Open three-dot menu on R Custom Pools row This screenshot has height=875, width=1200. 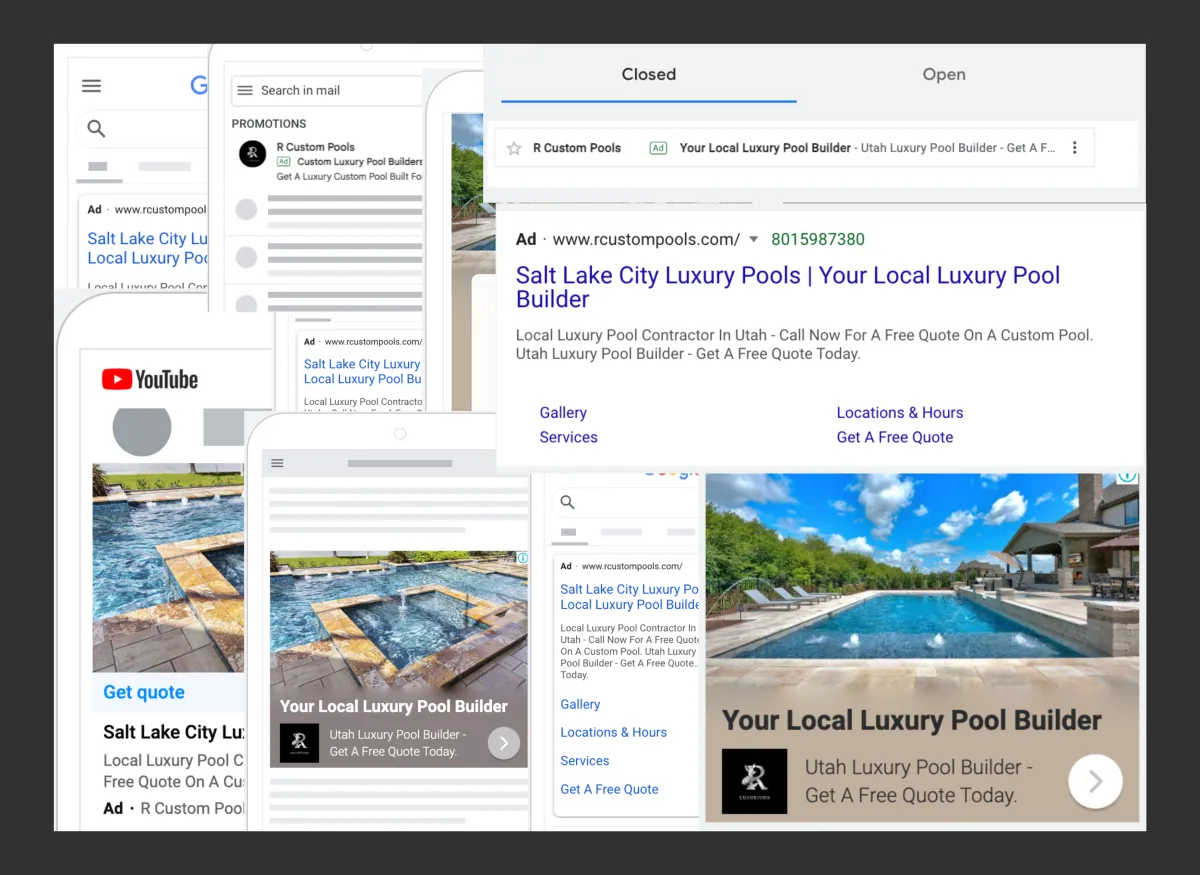1075,148
